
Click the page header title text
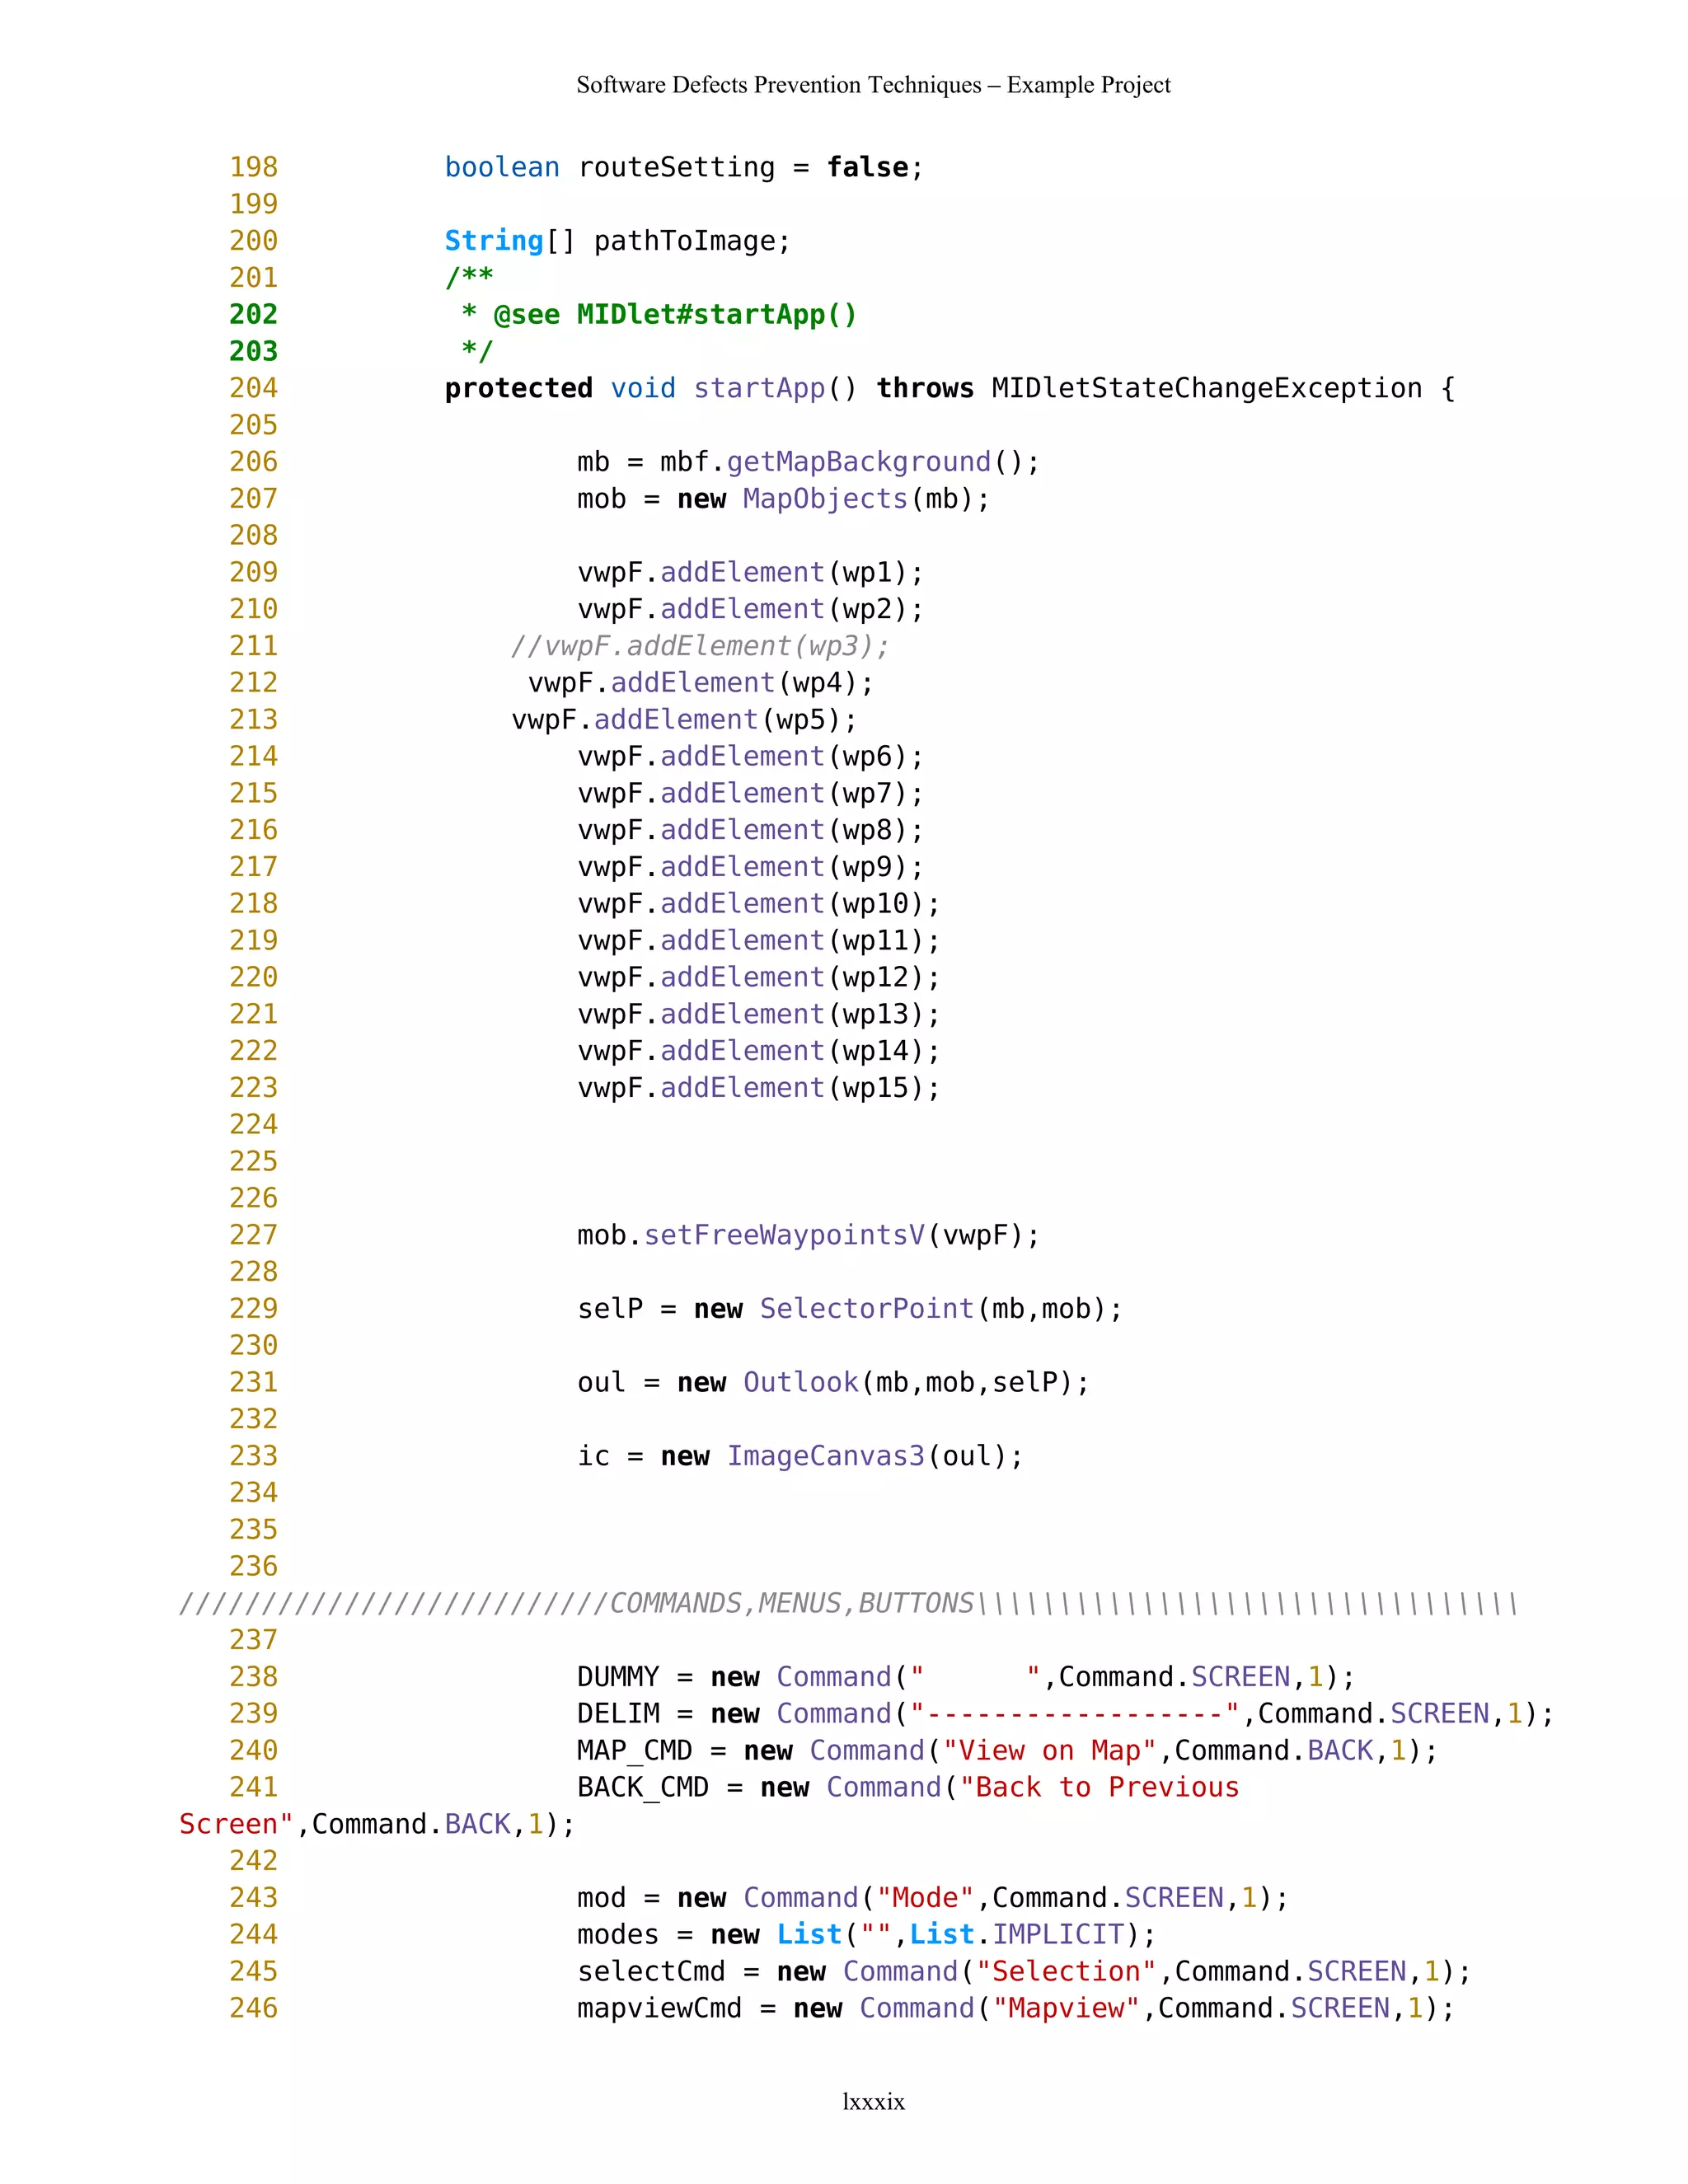(873, 85)
